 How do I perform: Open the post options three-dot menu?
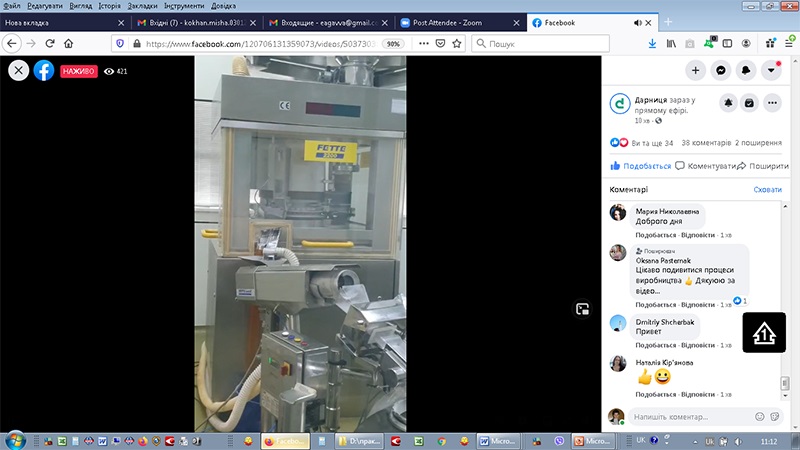pos(772,103)
